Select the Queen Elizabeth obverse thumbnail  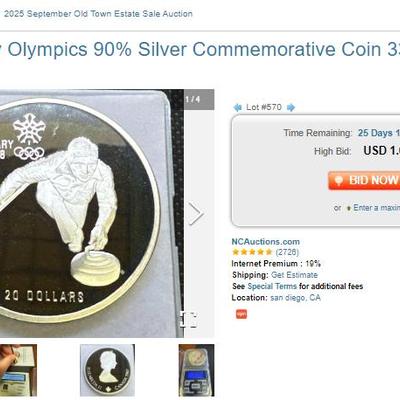107,370
